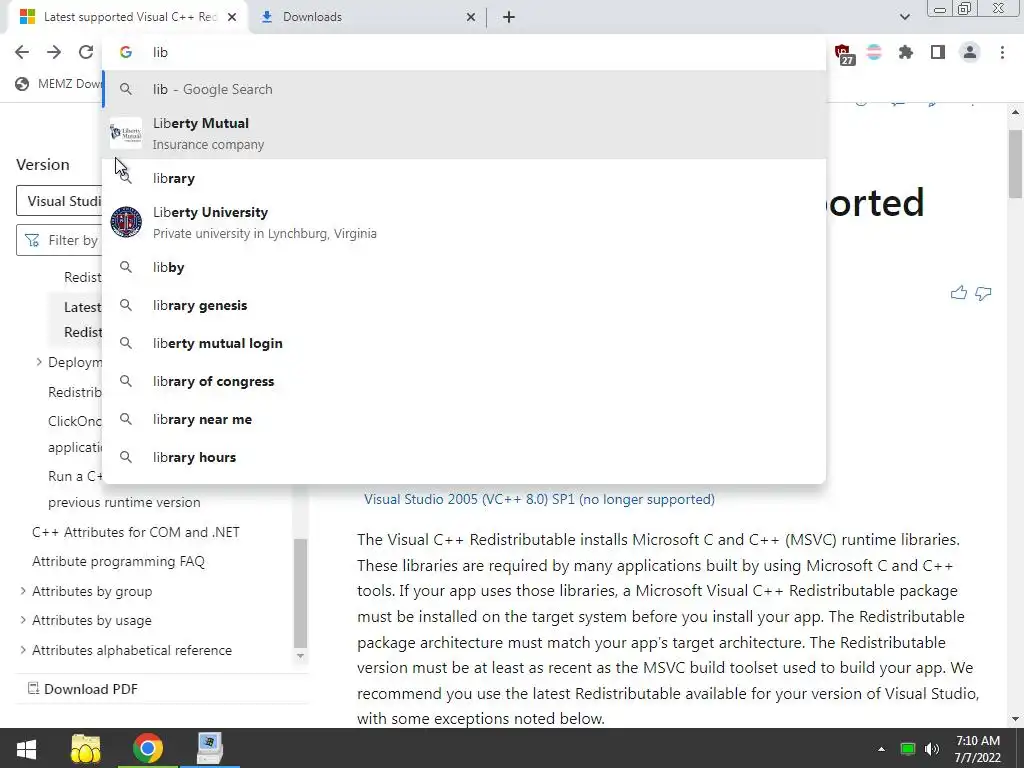The height and width of the screenshot is (768, 1024).
Task: Click the red shield extension with badge 27
Action: (x=844, y=54)
